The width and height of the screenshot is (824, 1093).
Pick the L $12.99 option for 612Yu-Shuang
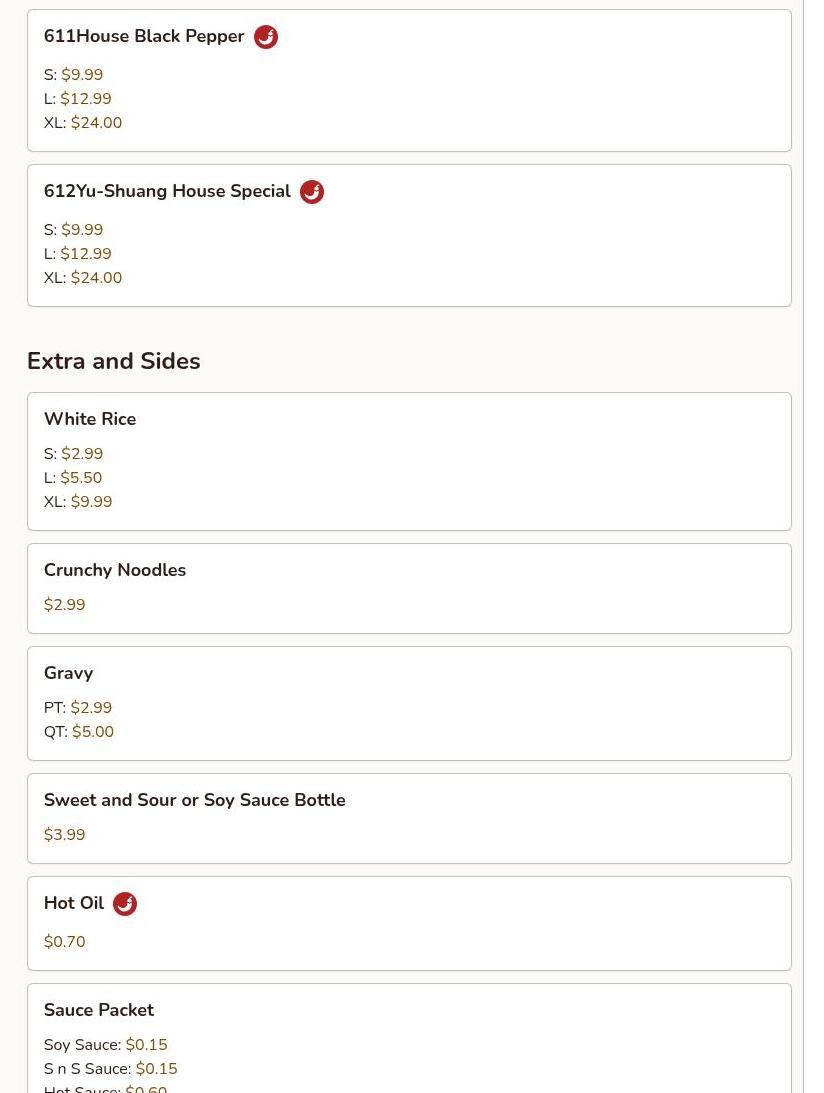pos(77,254)
